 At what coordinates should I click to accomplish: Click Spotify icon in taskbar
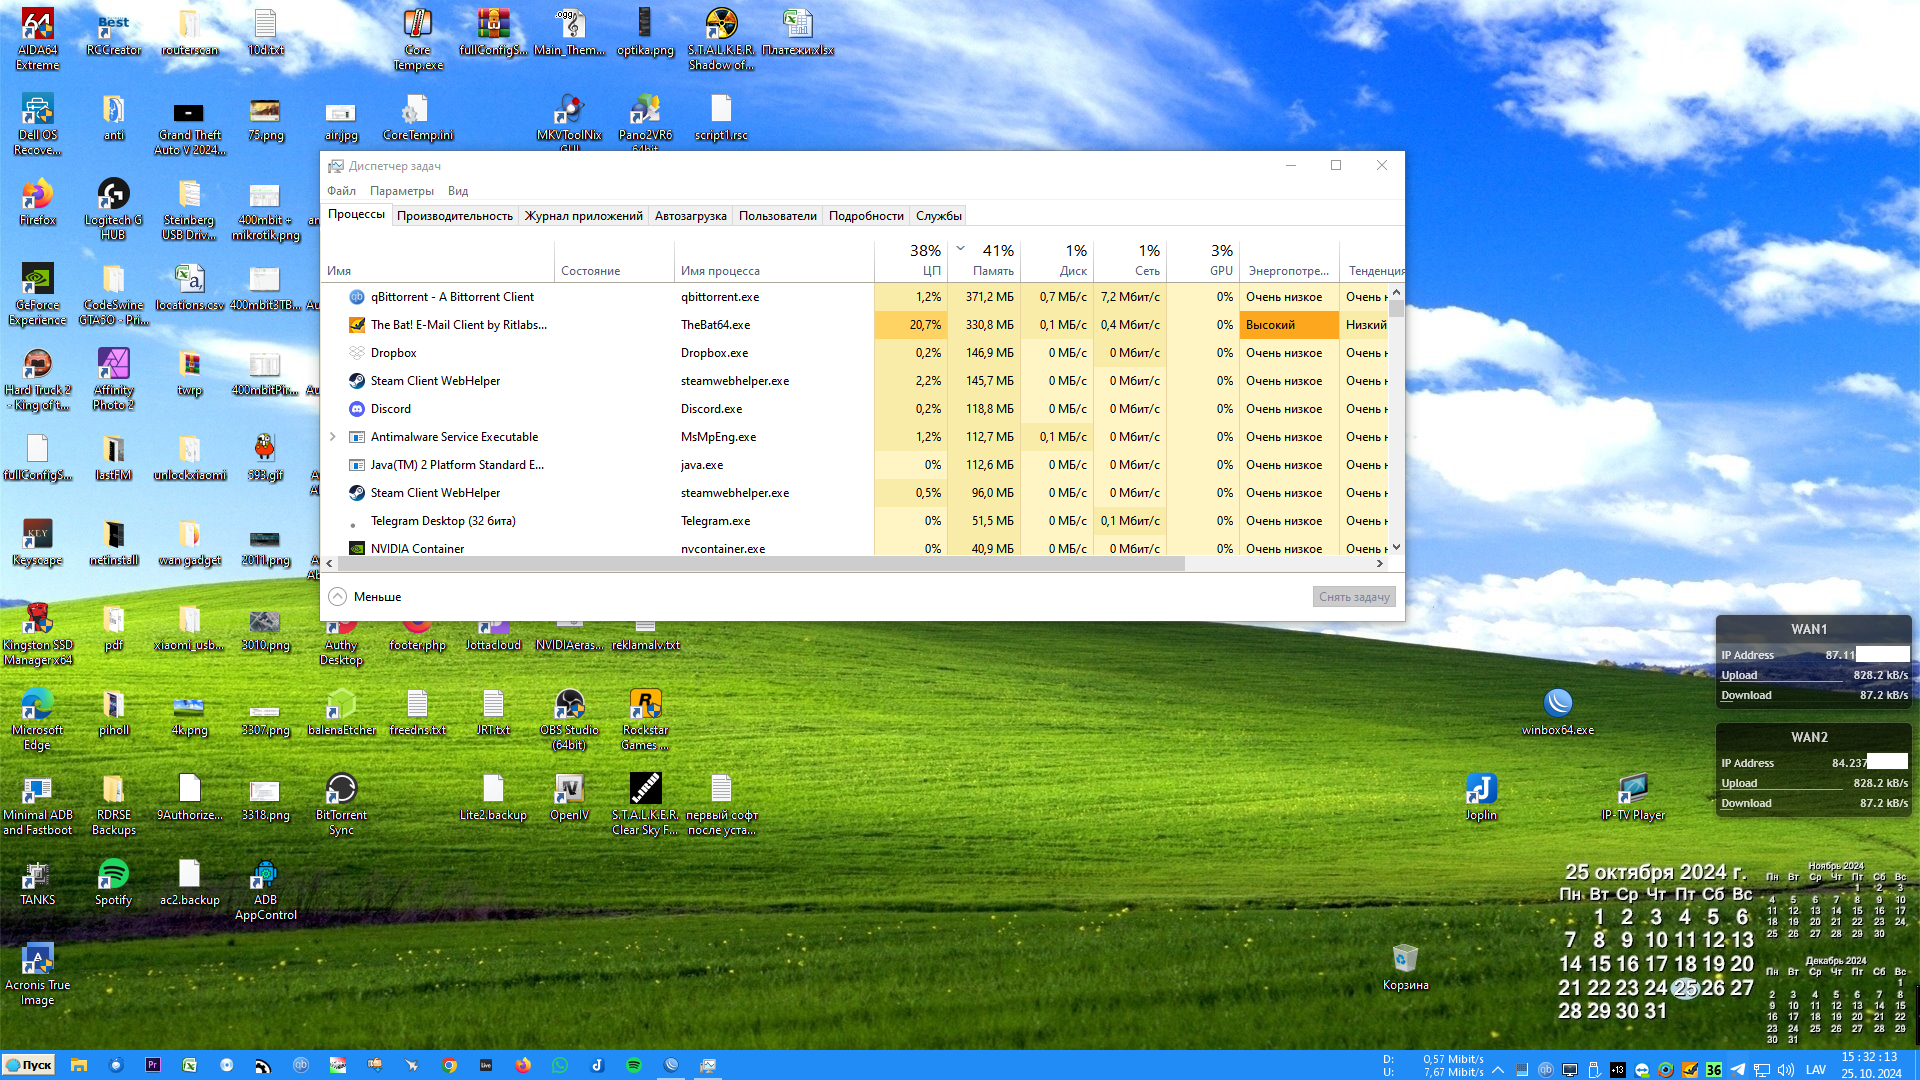click(634, 1066)
